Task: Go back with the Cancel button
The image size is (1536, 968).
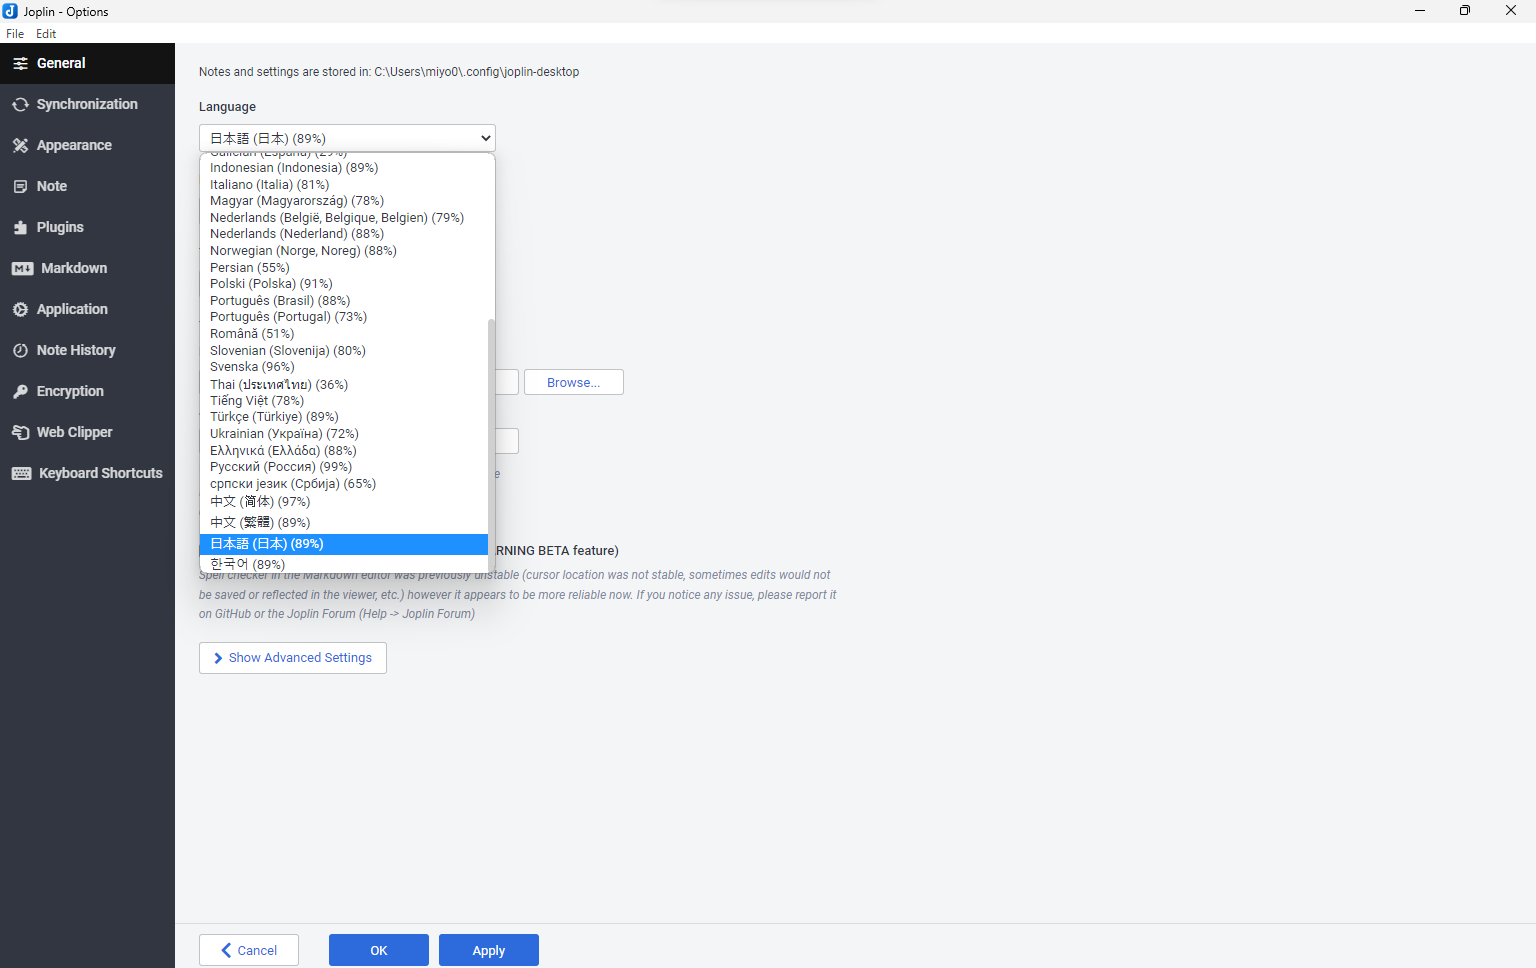Action: 249,950
